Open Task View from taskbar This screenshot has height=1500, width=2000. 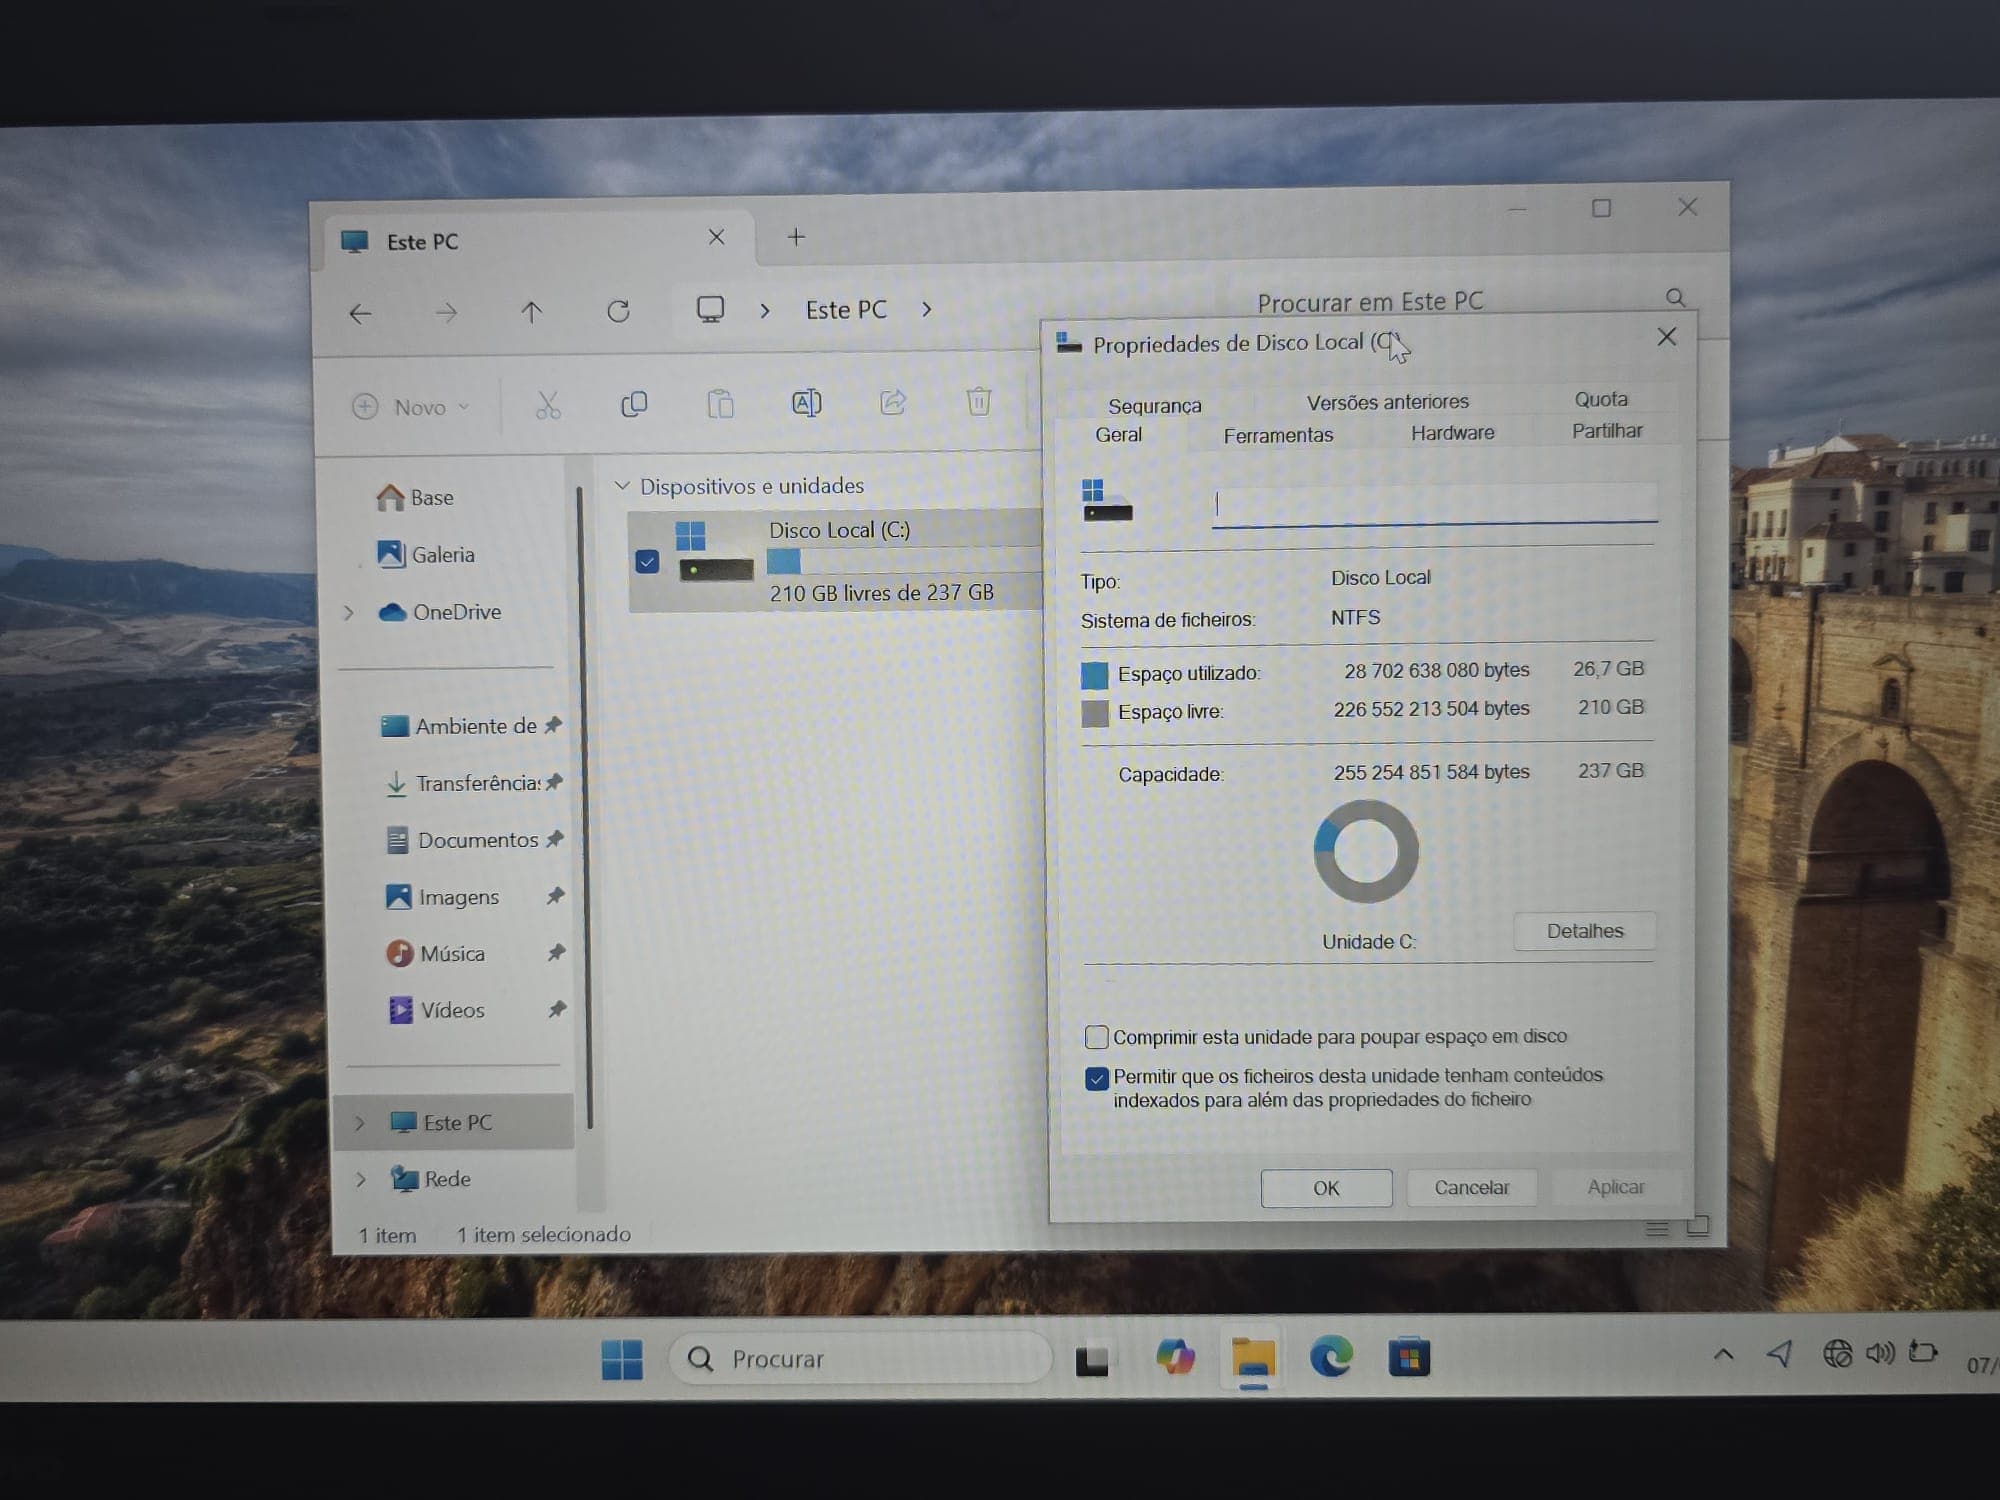click(1091, 1360)
